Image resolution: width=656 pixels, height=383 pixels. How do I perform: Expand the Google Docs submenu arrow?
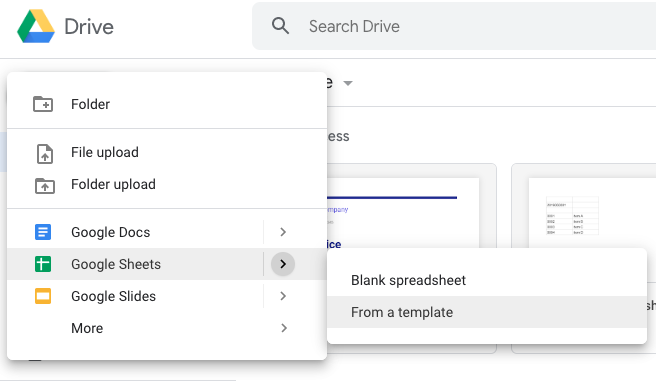point(283,232)
